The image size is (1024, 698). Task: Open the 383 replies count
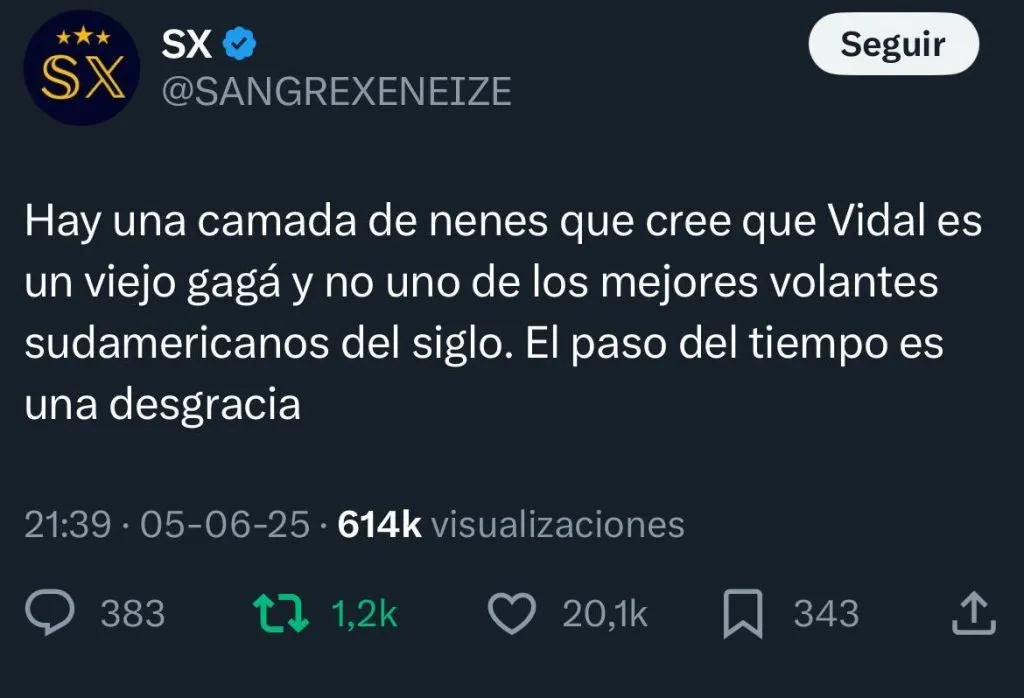(x=133, y=614)
